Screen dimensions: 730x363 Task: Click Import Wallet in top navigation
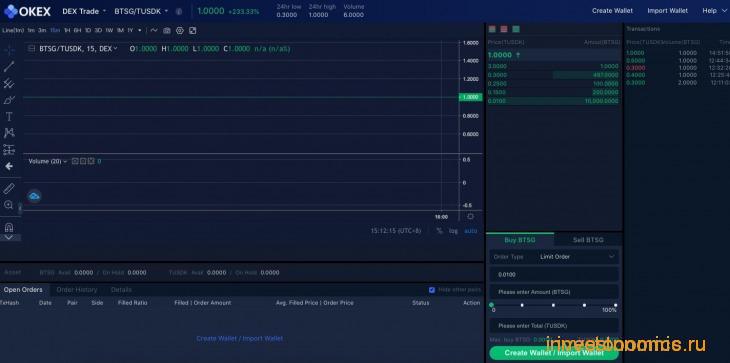667,11
